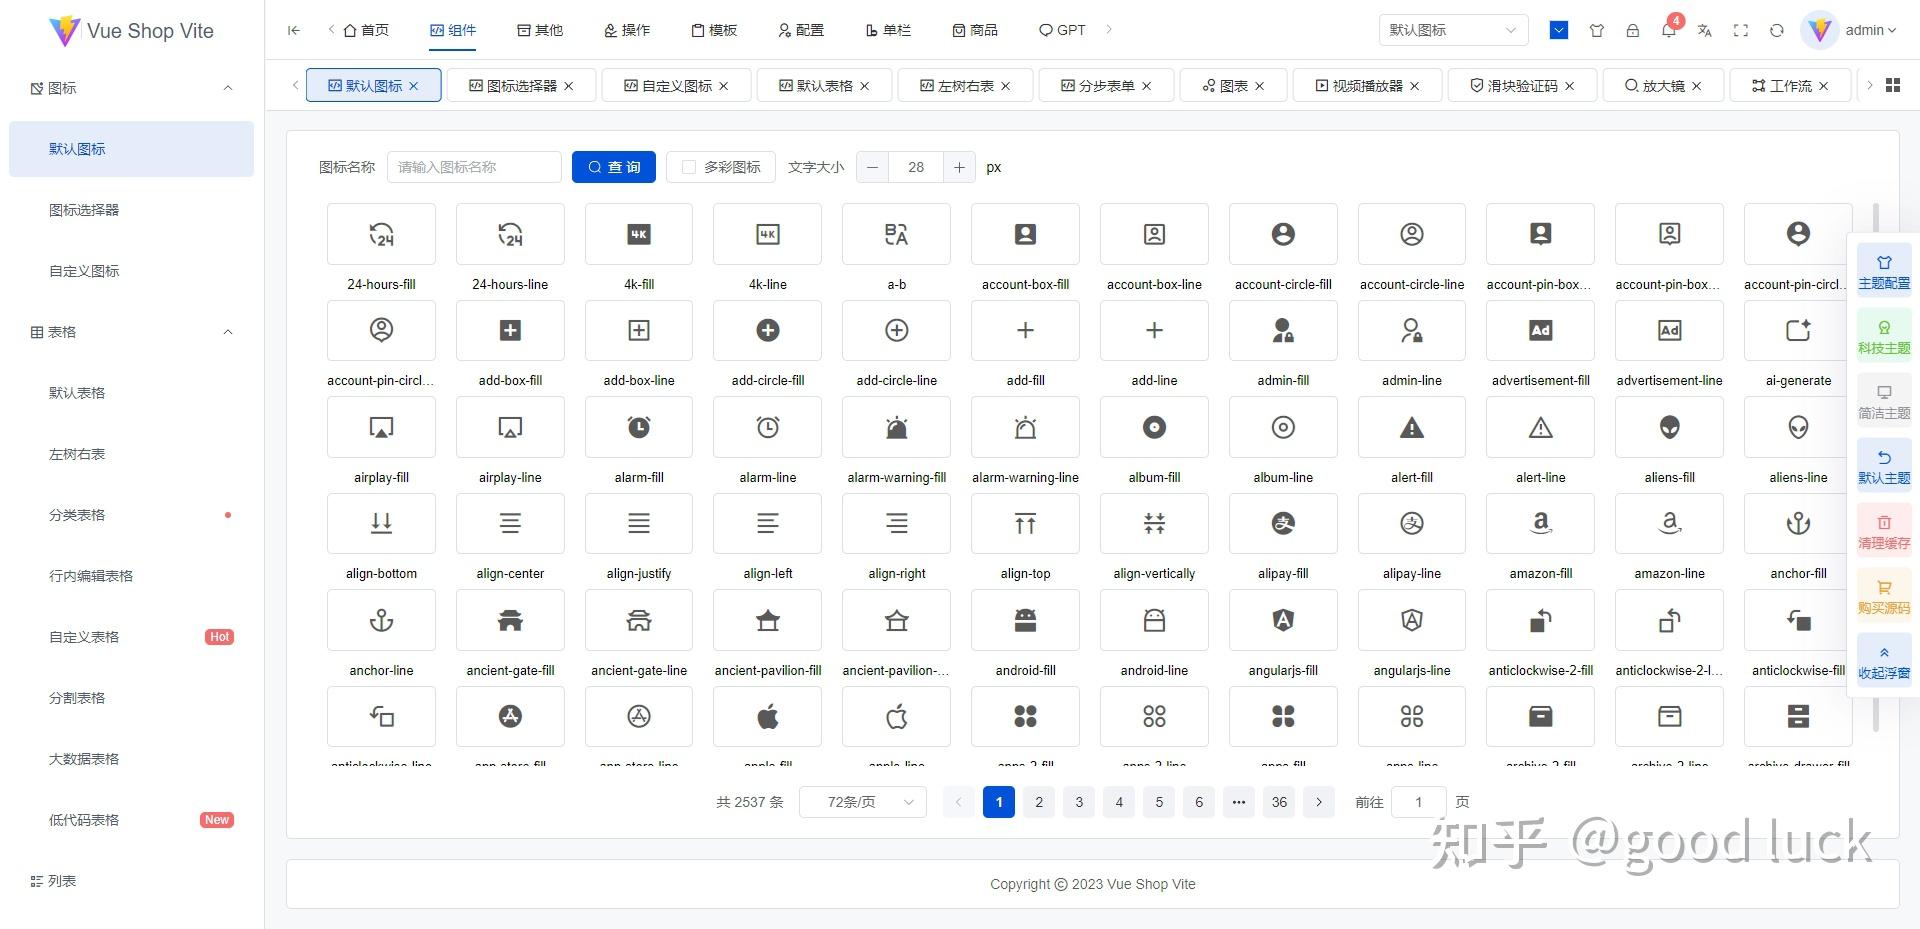The image size is (1920, 929).
Task: Pick the anchor-fill icon
Action: pyautogui.click(x=1798, y=523)
